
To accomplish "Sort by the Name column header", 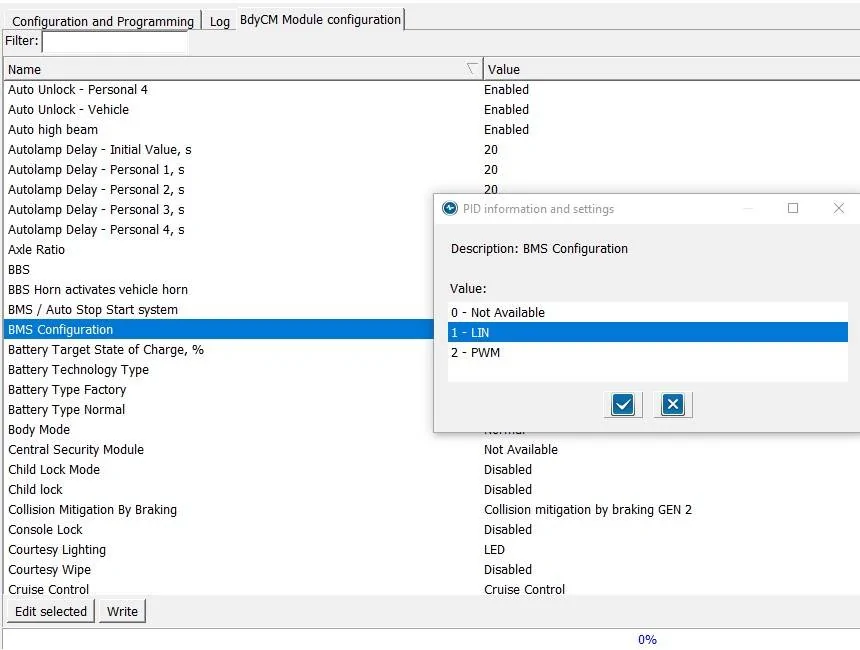I will click(x=243, y=69).
